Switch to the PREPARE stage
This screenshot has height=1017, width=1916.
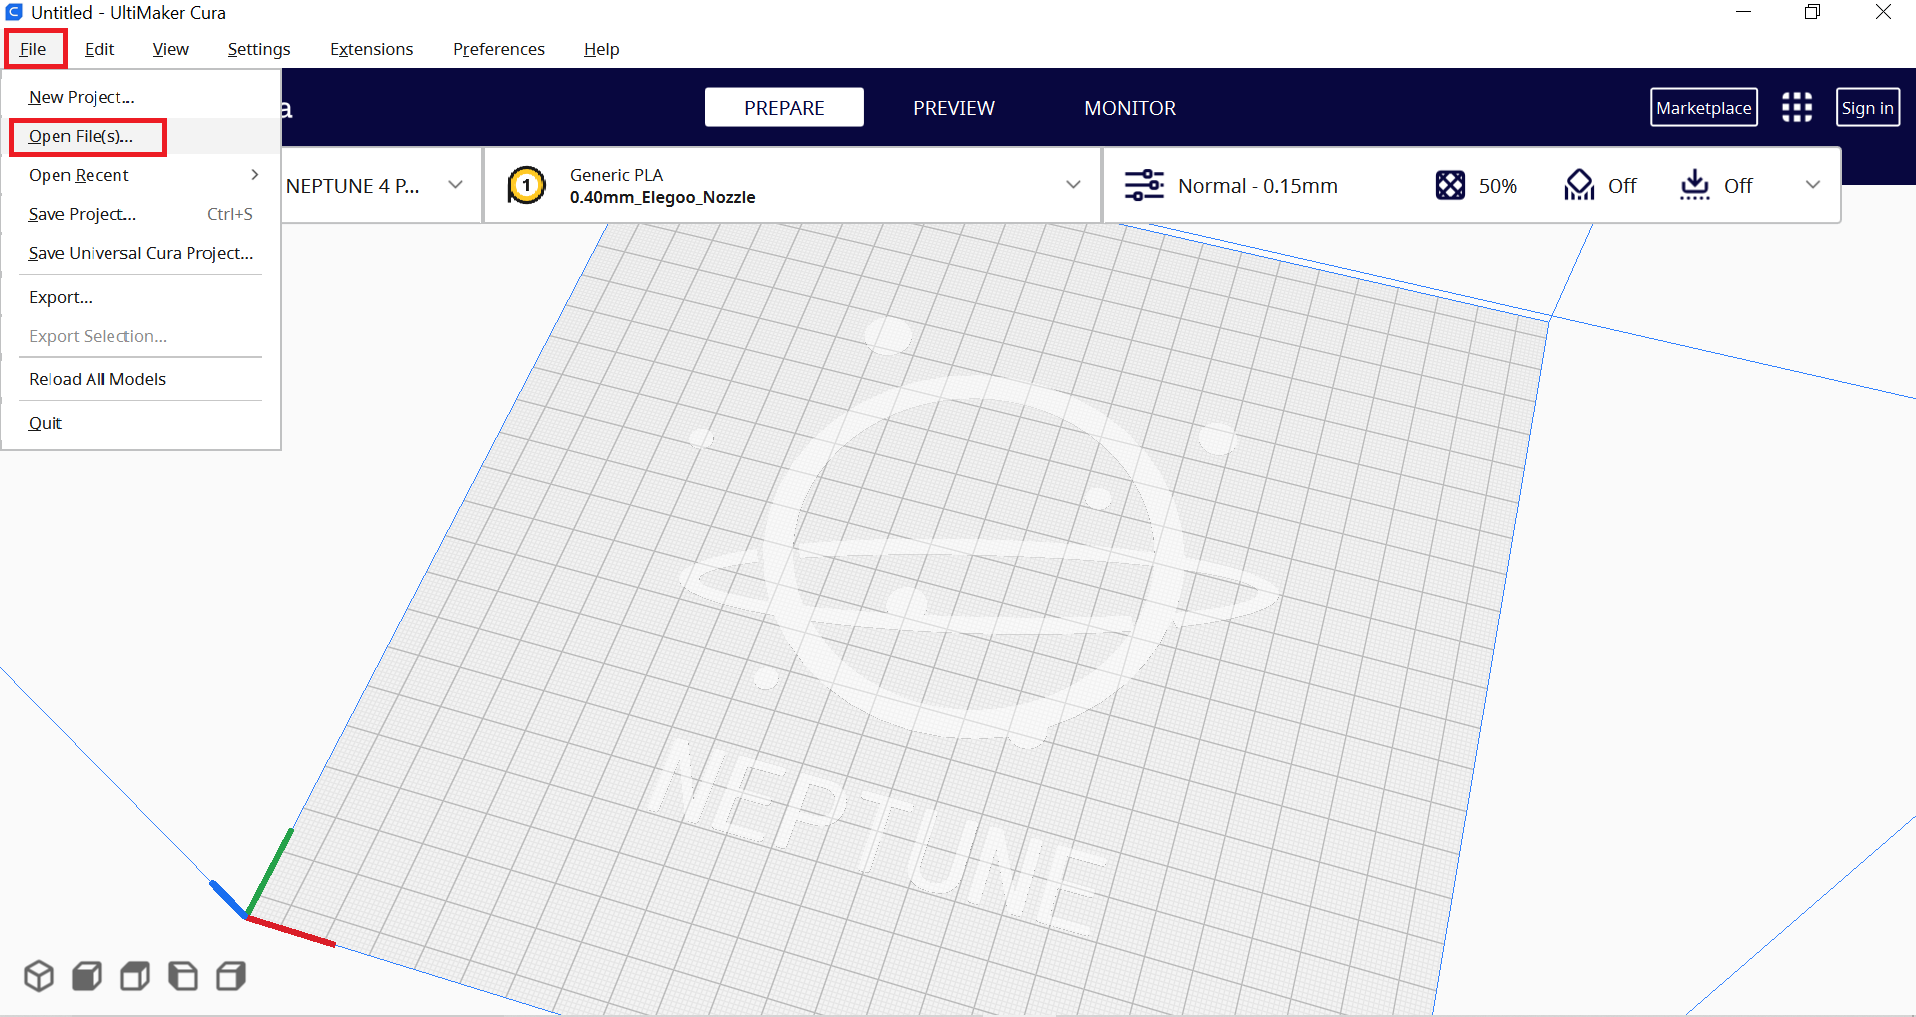784,107
